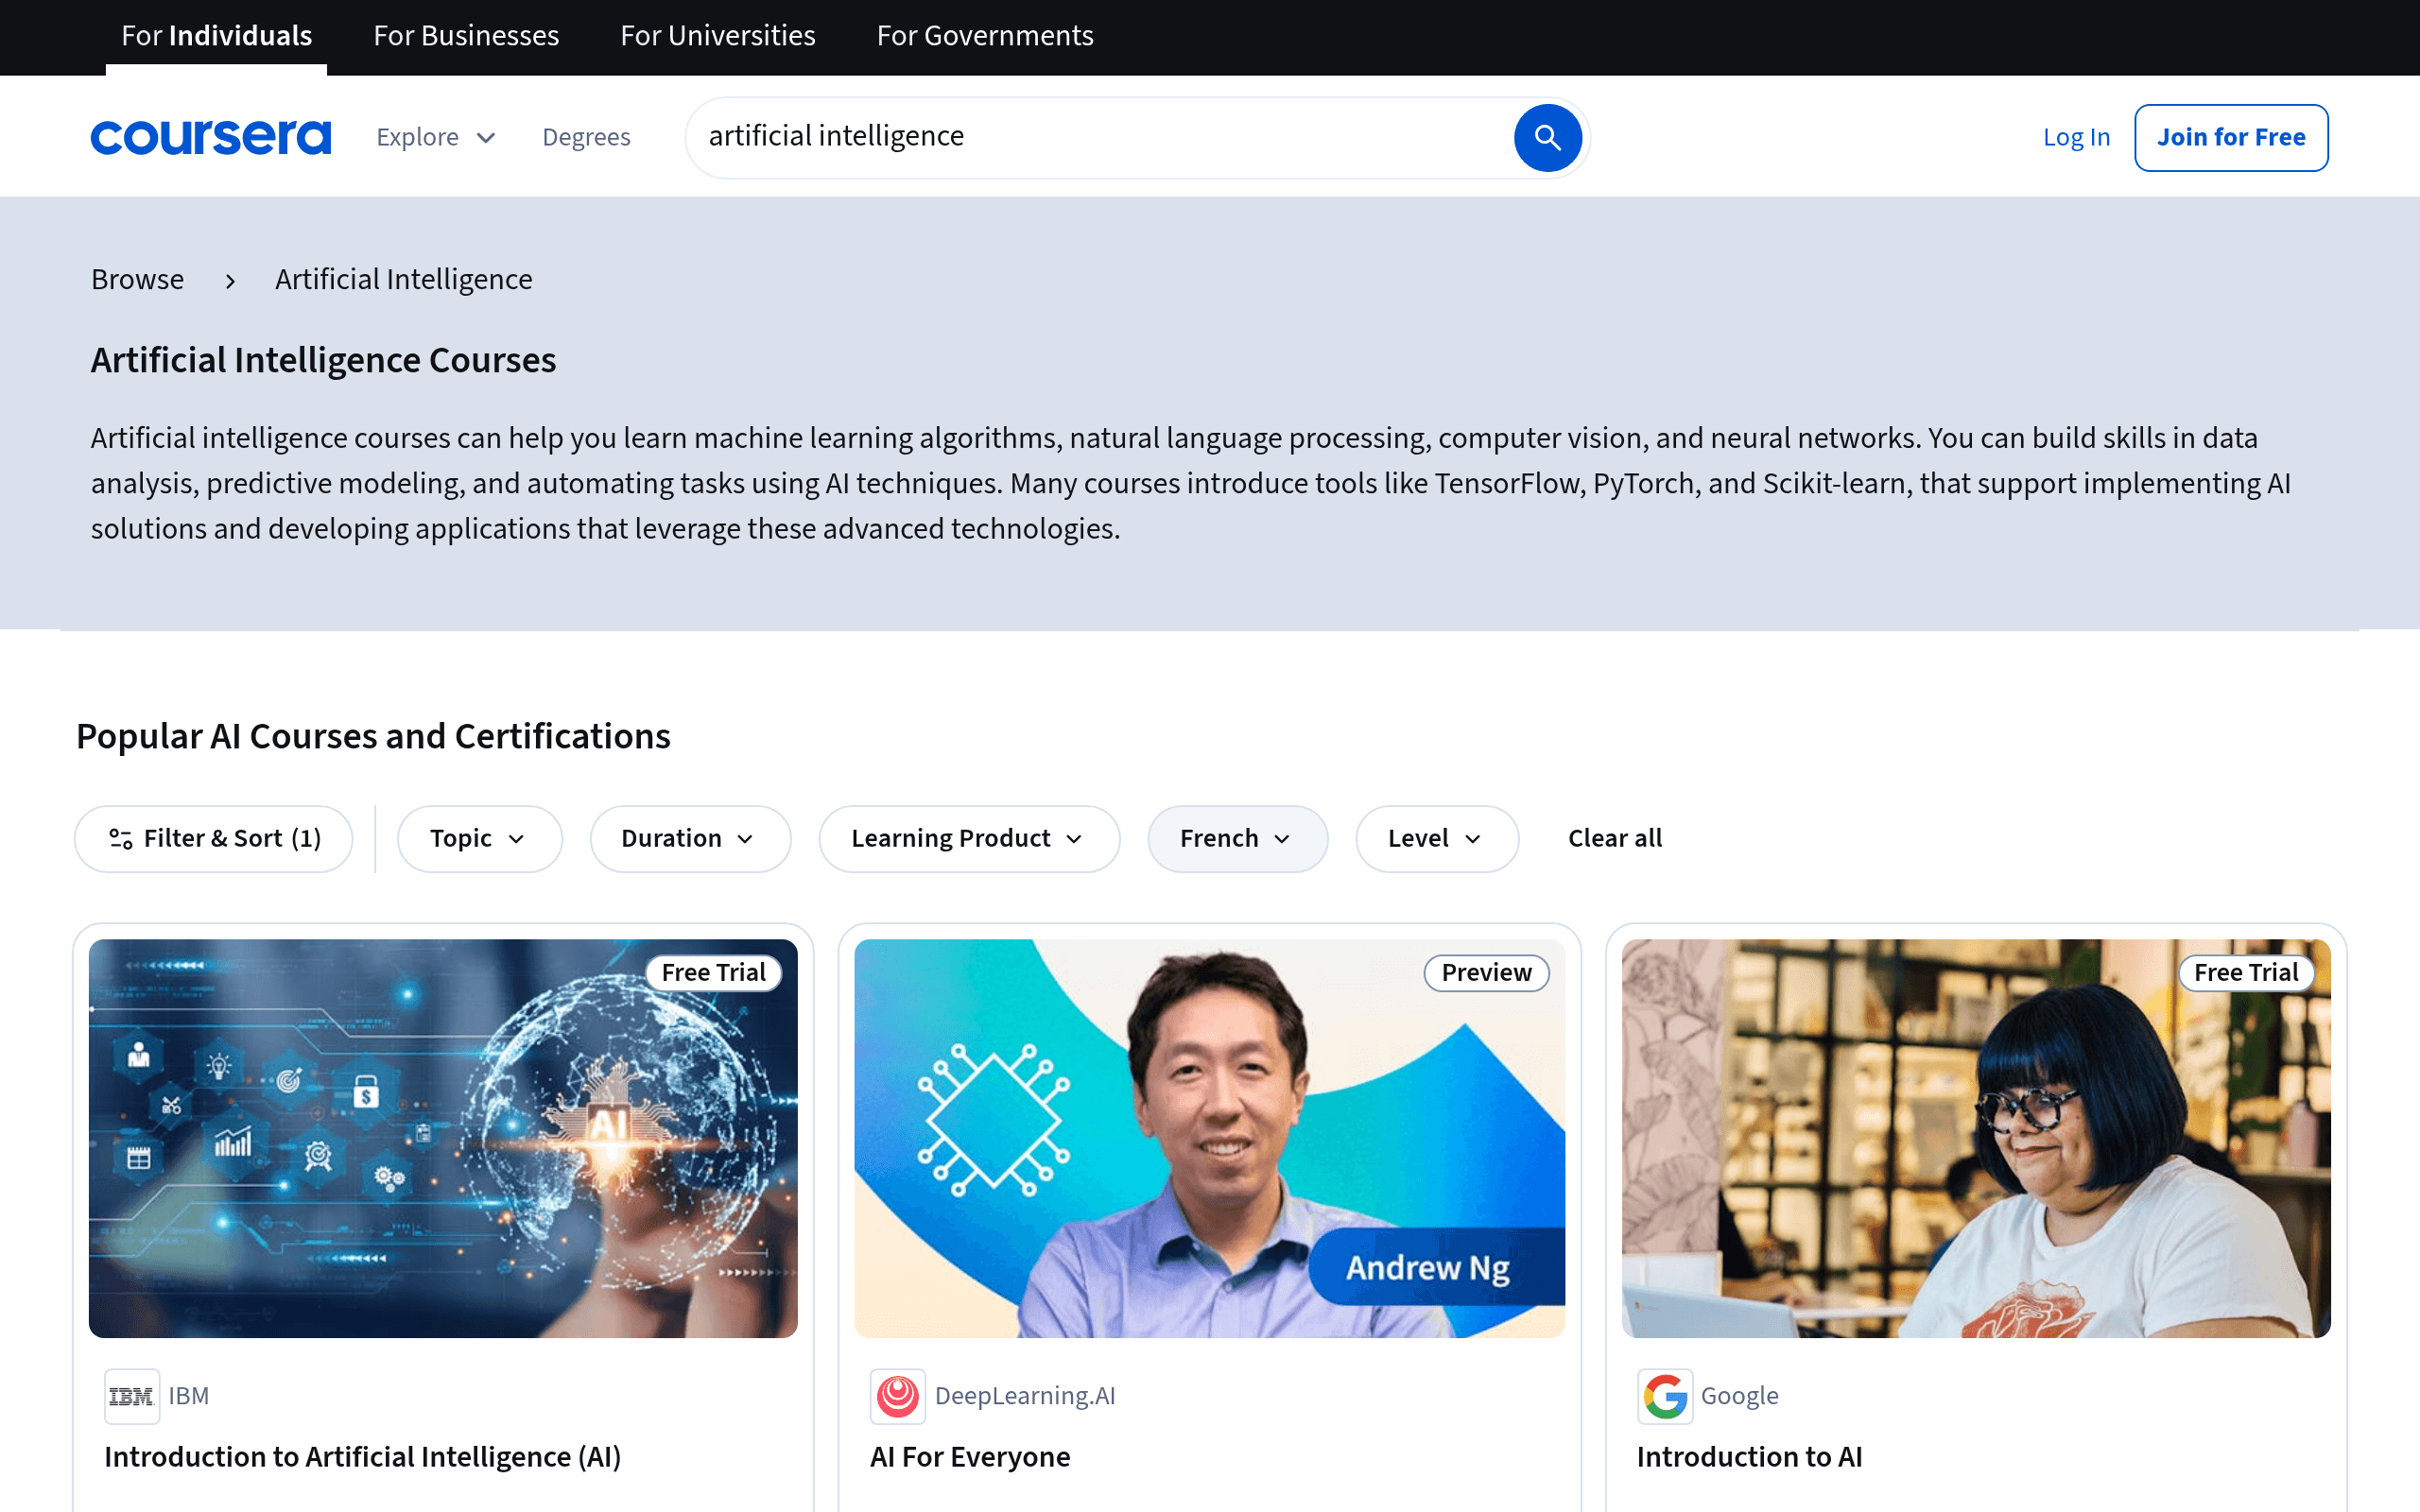Open the Andrew Ng course thumbnail
Screen dimensions: 2420x1512
tap(1209, 1138)
